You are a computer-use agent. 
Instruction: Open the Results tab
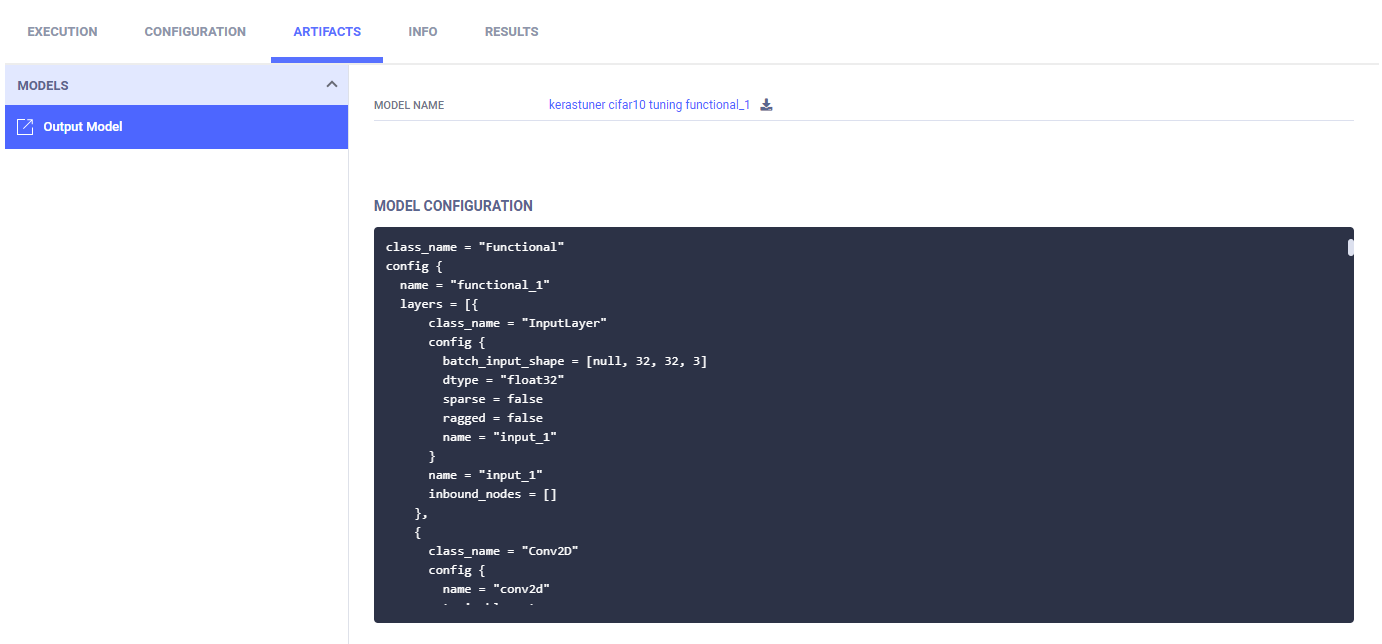(x=512, y=32)
